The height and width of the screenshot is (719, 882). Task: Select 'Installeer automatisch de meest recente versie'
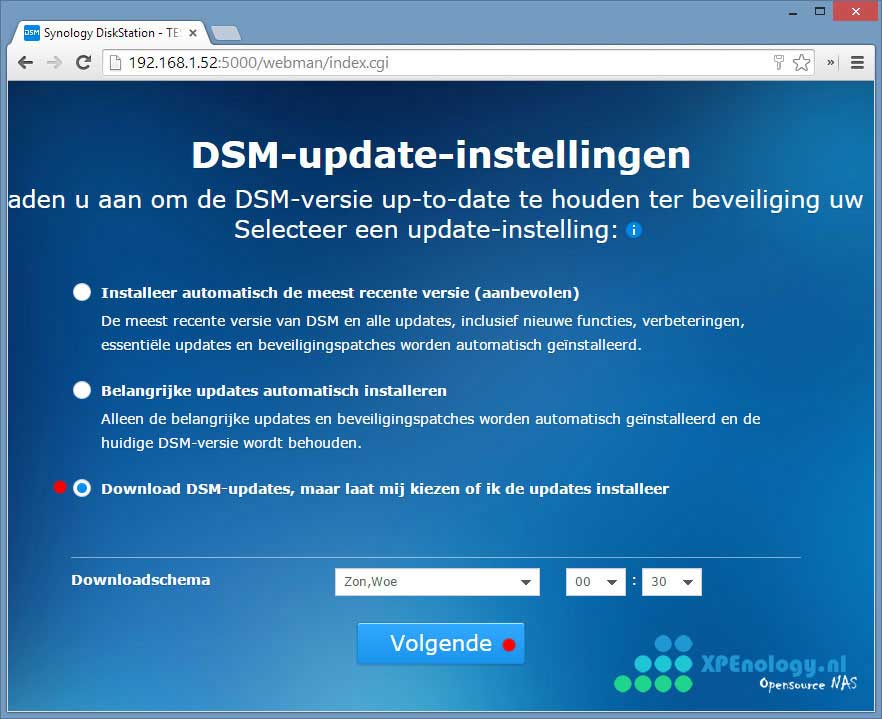coord(82,292)
